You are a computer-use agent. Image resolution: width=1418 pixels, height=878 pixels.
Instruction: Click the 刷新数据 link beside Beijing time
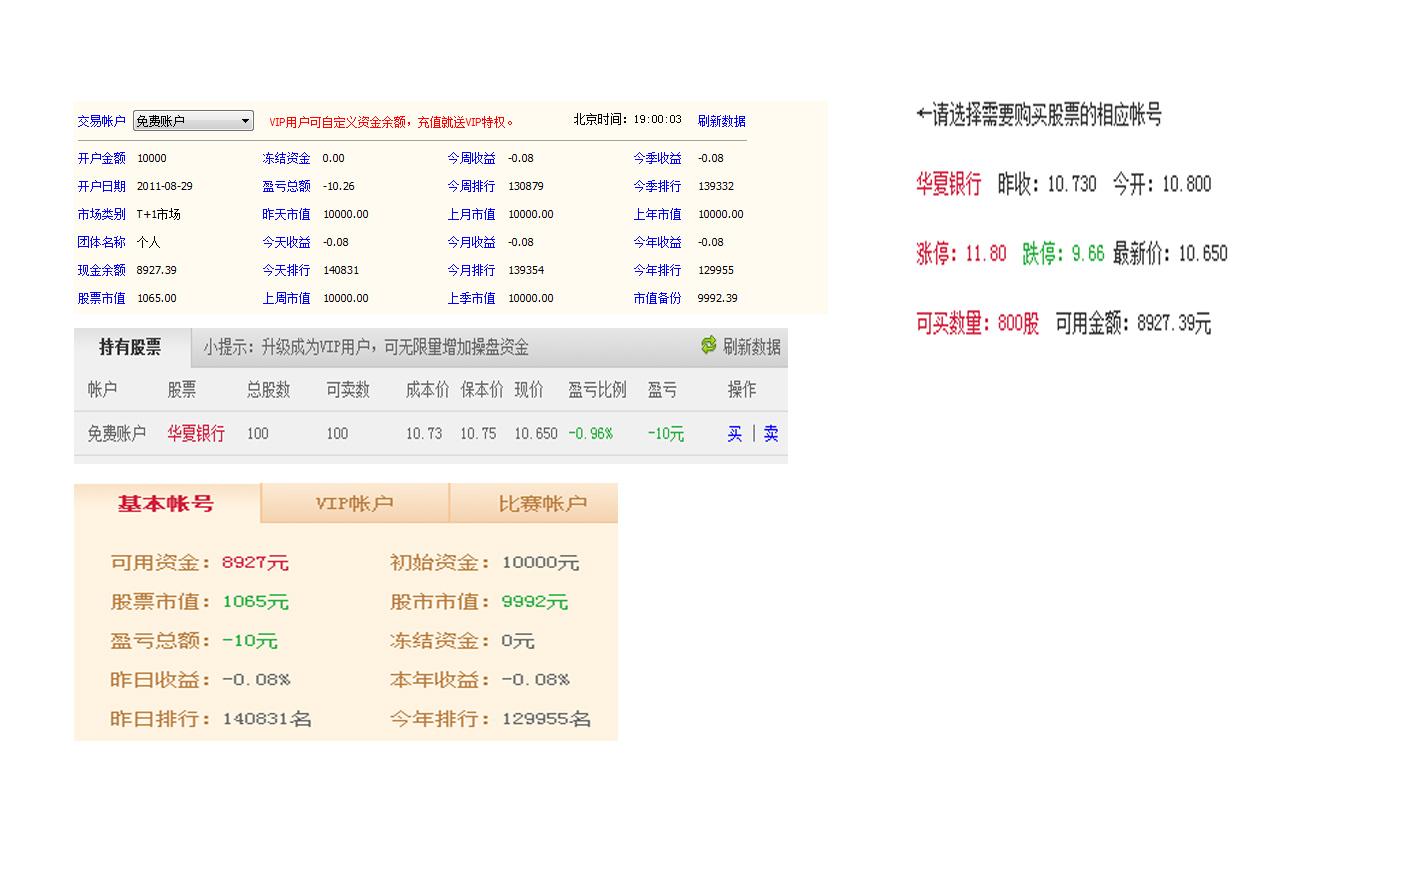coord(721,121)
